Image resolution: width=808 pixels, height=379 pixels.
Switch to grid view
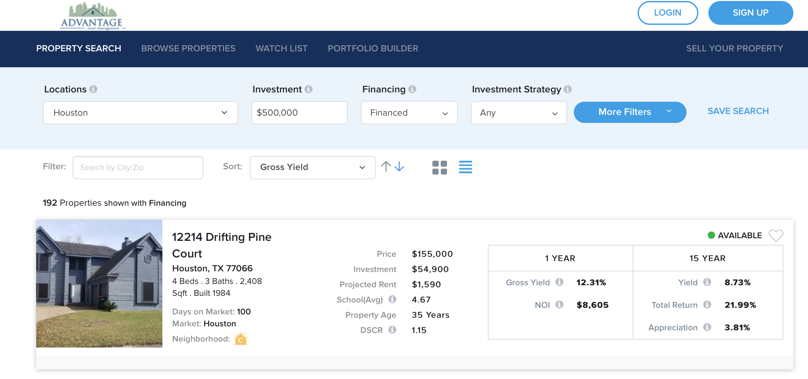(440, 168)
